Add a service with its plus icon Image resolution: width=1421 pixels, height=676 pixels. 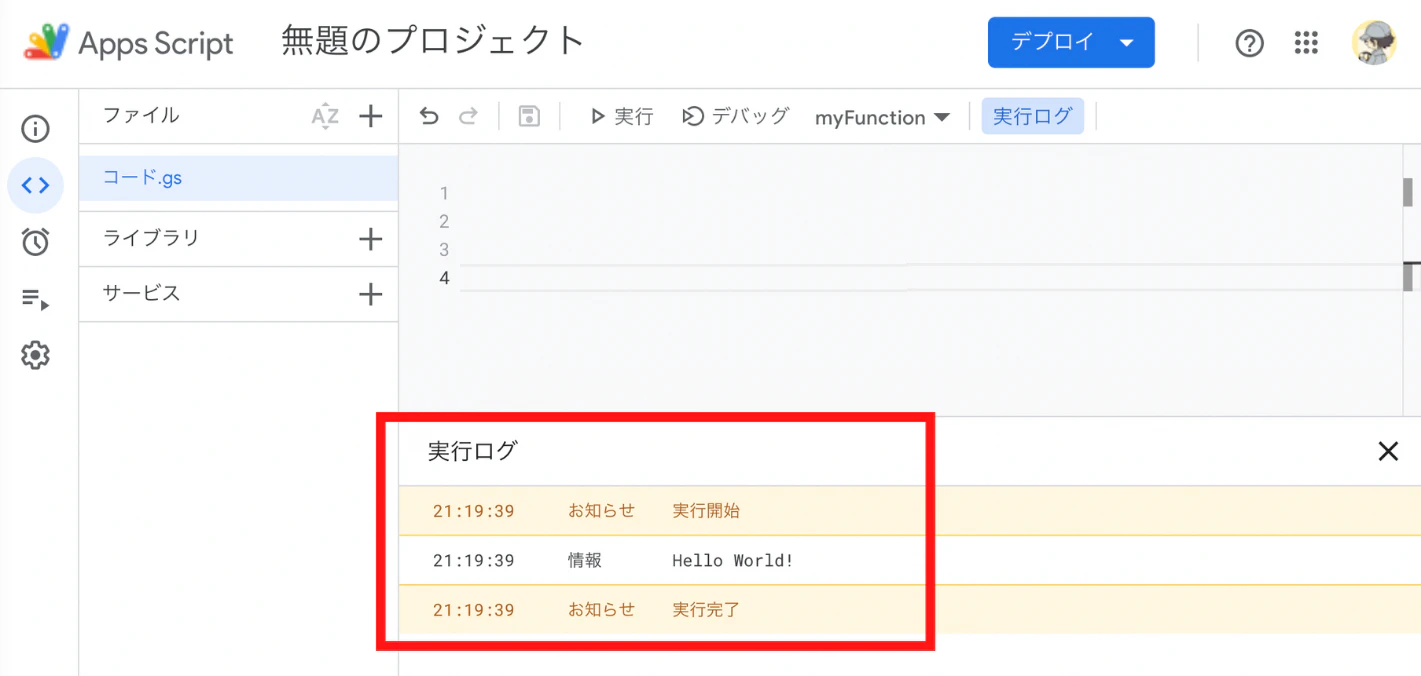(371, 294)
